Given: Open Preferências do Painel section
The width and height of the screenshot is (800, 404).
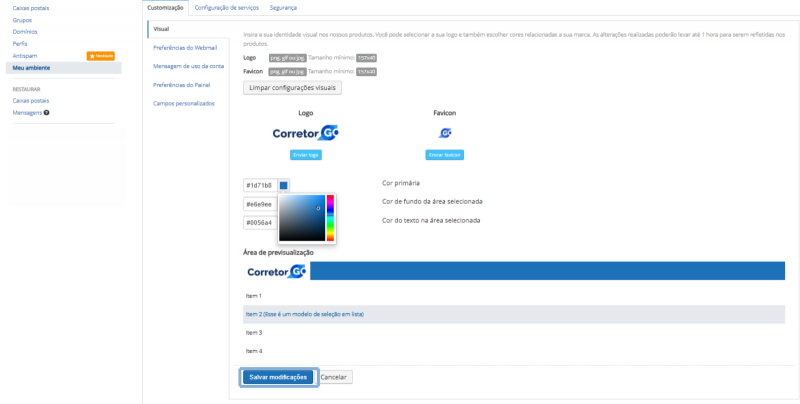Looking at the screenshot, I should (182, 85).
